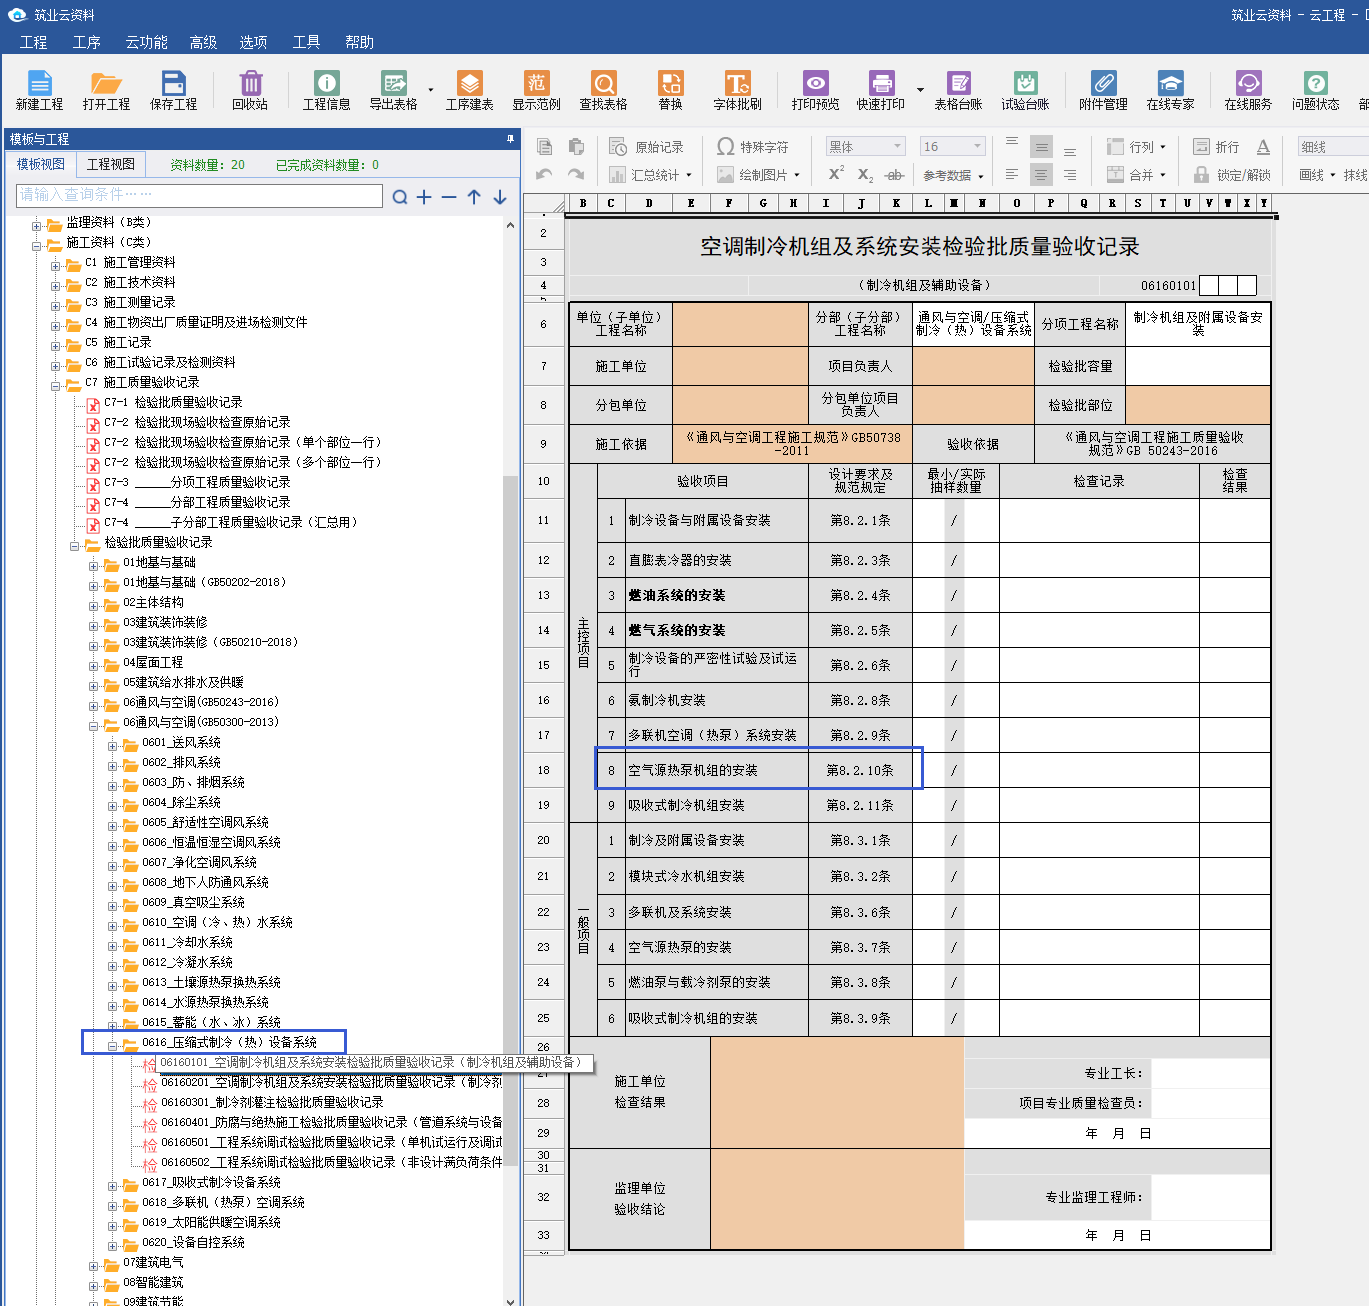Open the 回收站 recycle bin

point(250,90)
